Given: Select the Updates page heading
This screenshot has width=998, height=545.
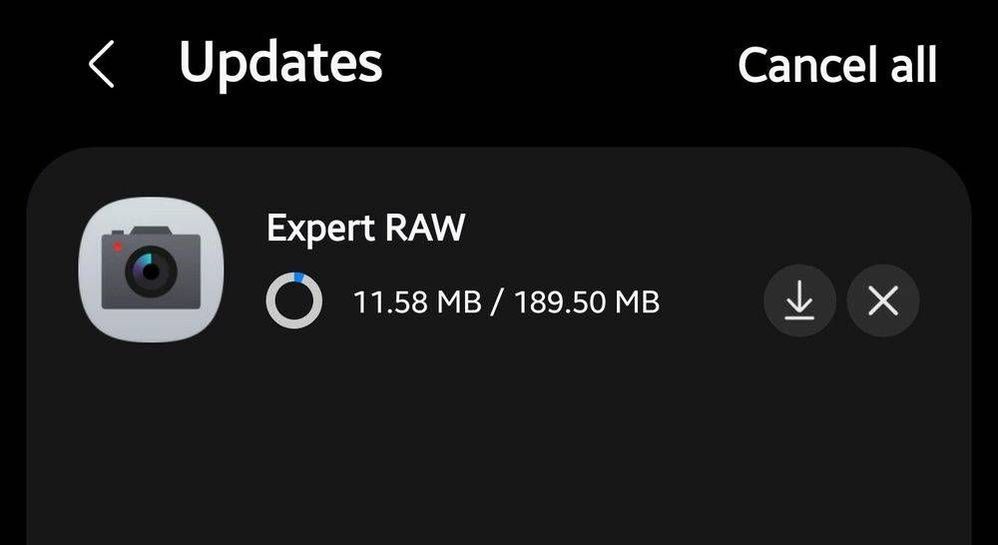Looking at the screenshot, I should [x=281, y=62].
